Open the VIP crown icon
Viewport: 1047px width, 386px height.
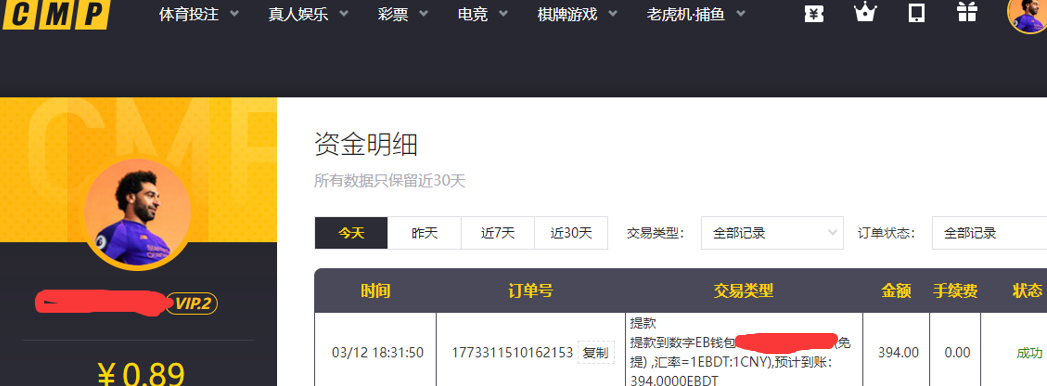(865, 12)
